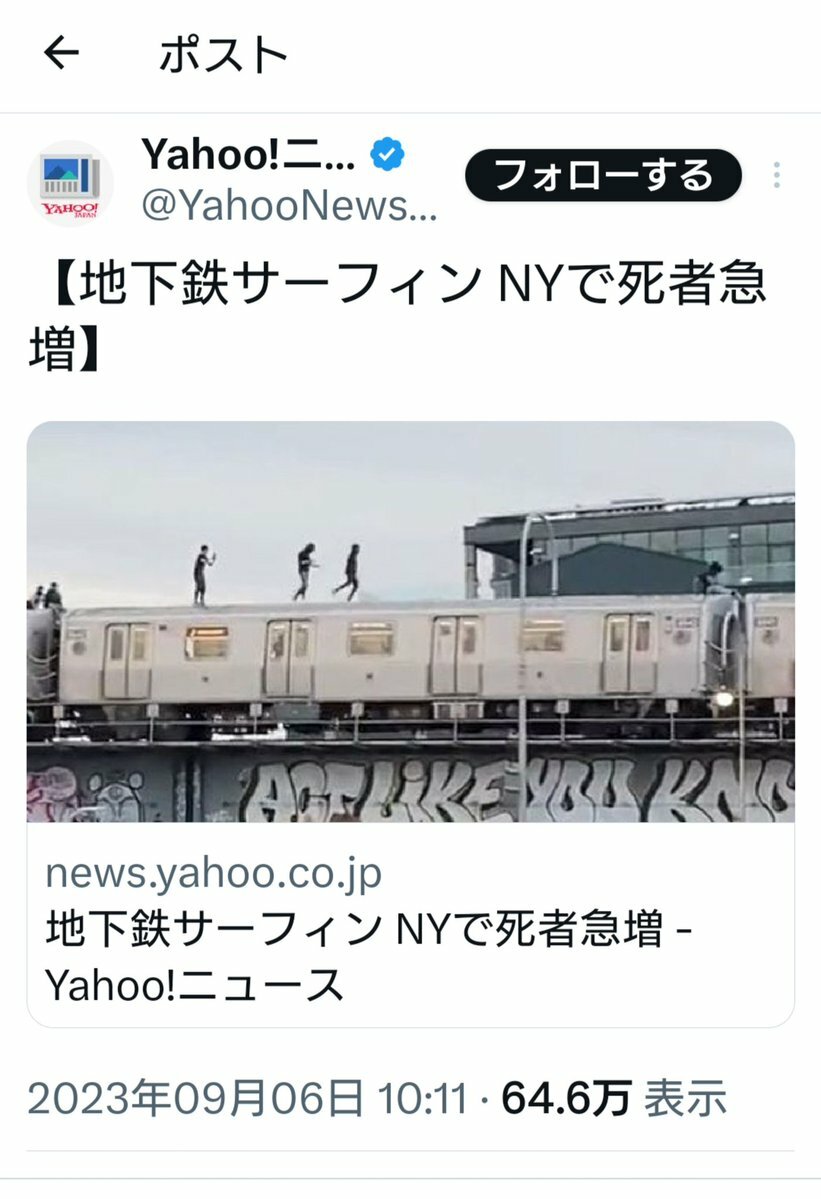Click the ポスト header title

(x=222, y=55)
